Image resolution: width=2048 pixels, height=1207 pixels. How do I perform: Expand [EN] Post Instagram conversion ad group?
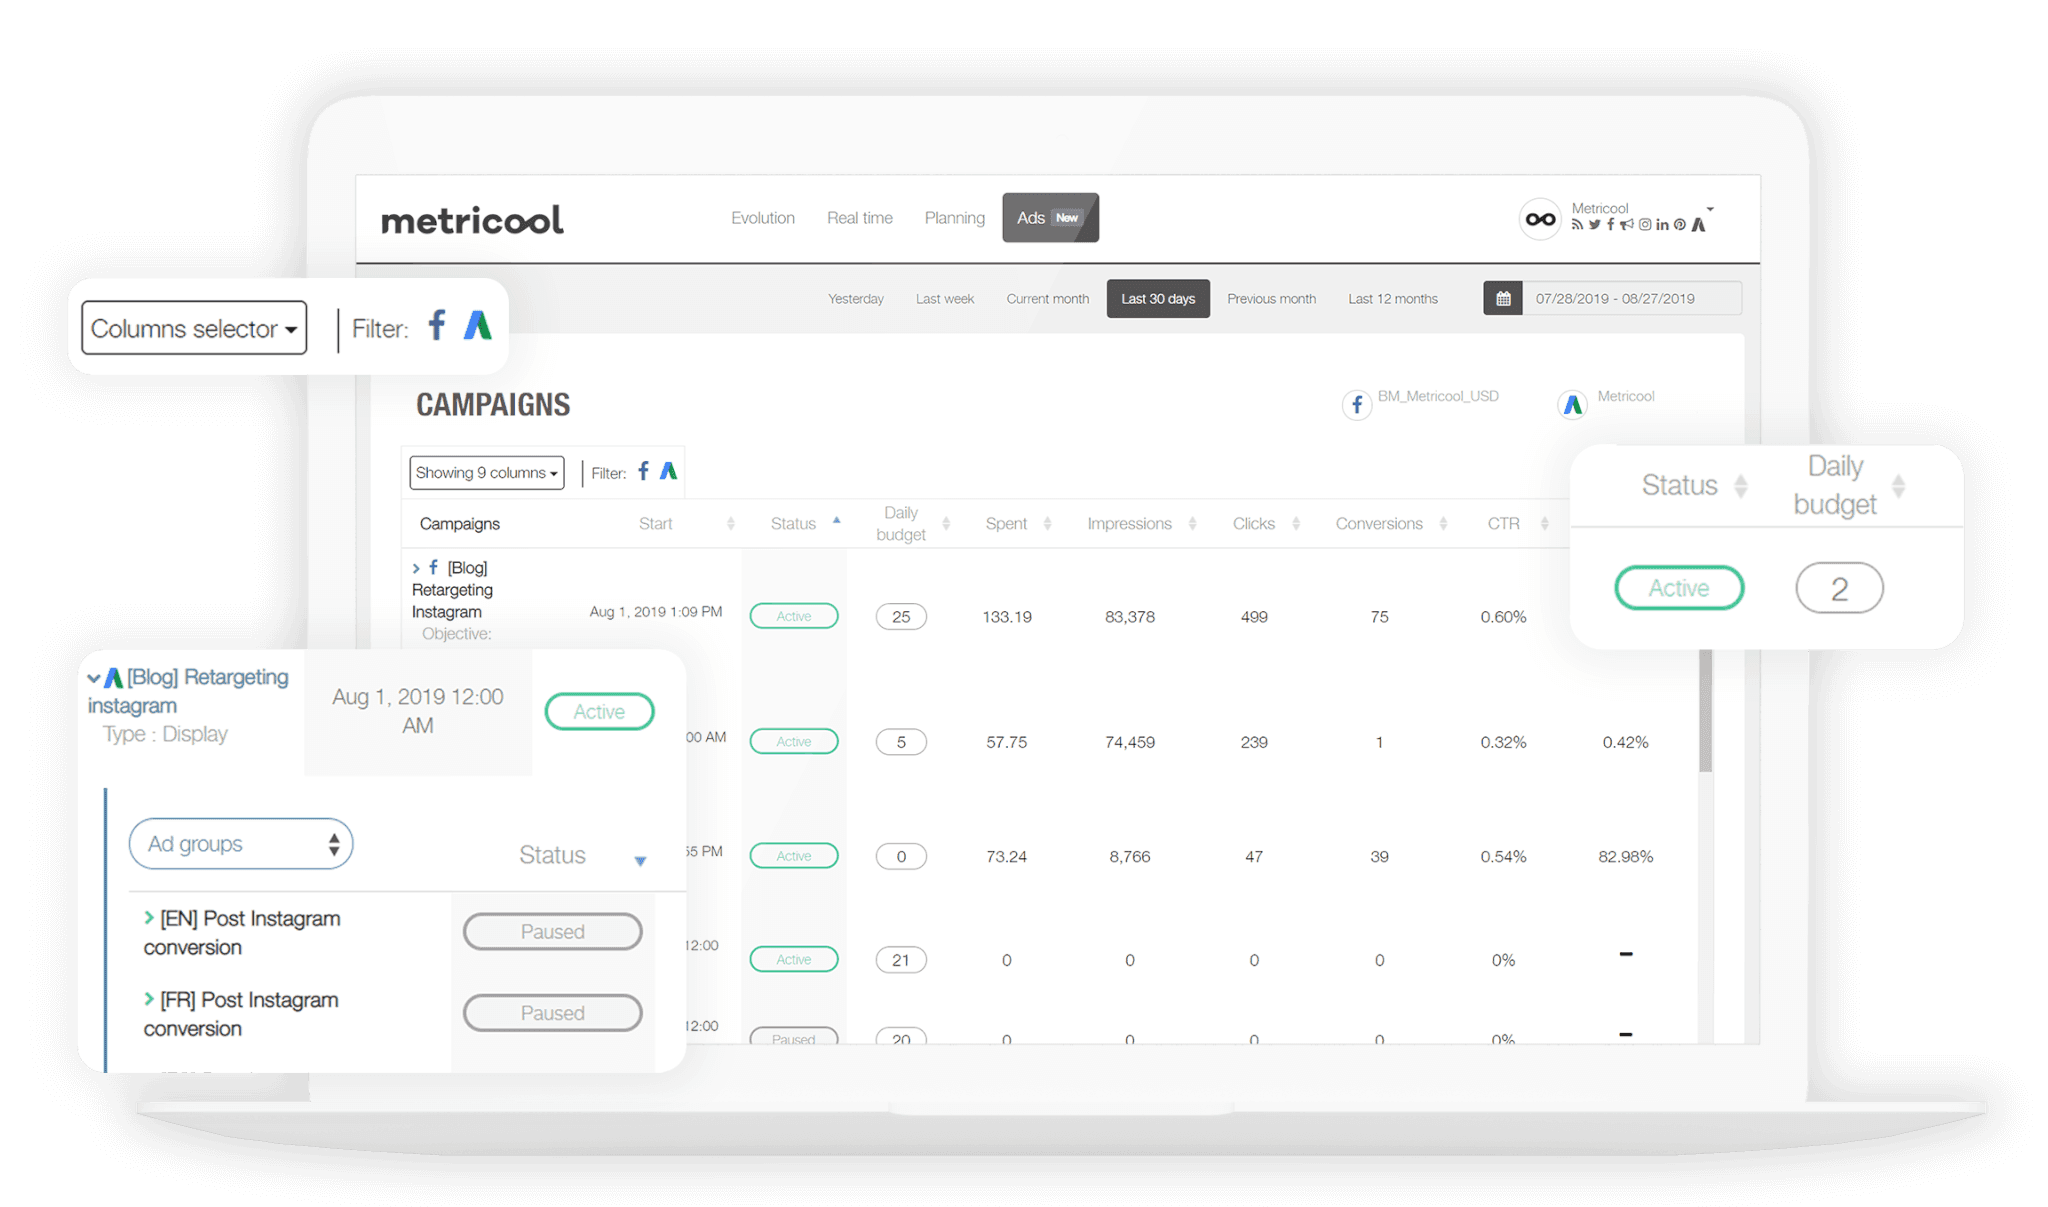tap(149, 917)
